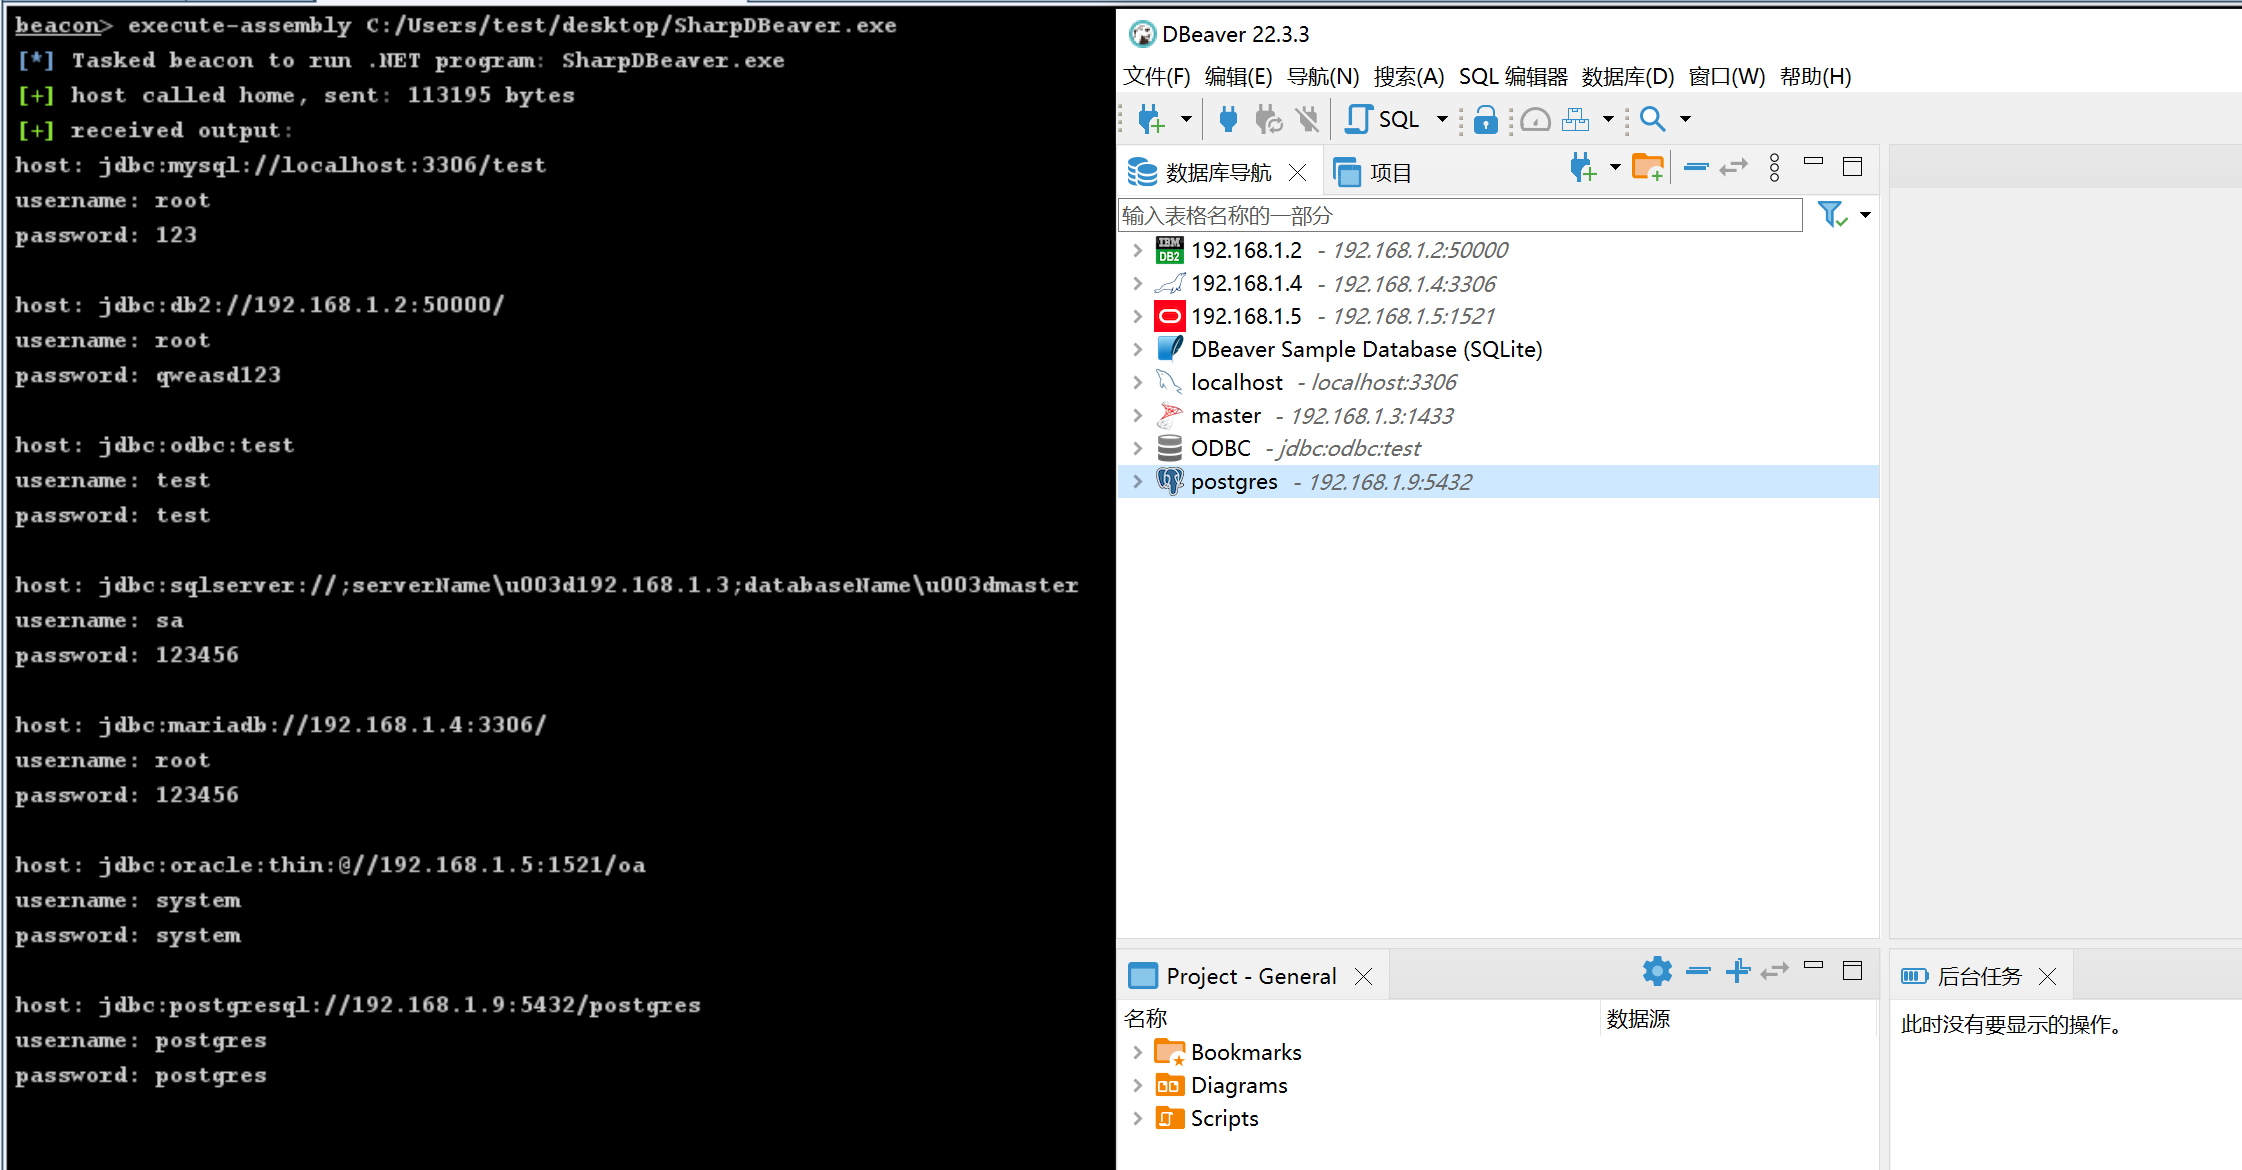This screenshot has width=2242, height=1170.
Task: Open the SQL editor button
Action: click(1384, 120)
